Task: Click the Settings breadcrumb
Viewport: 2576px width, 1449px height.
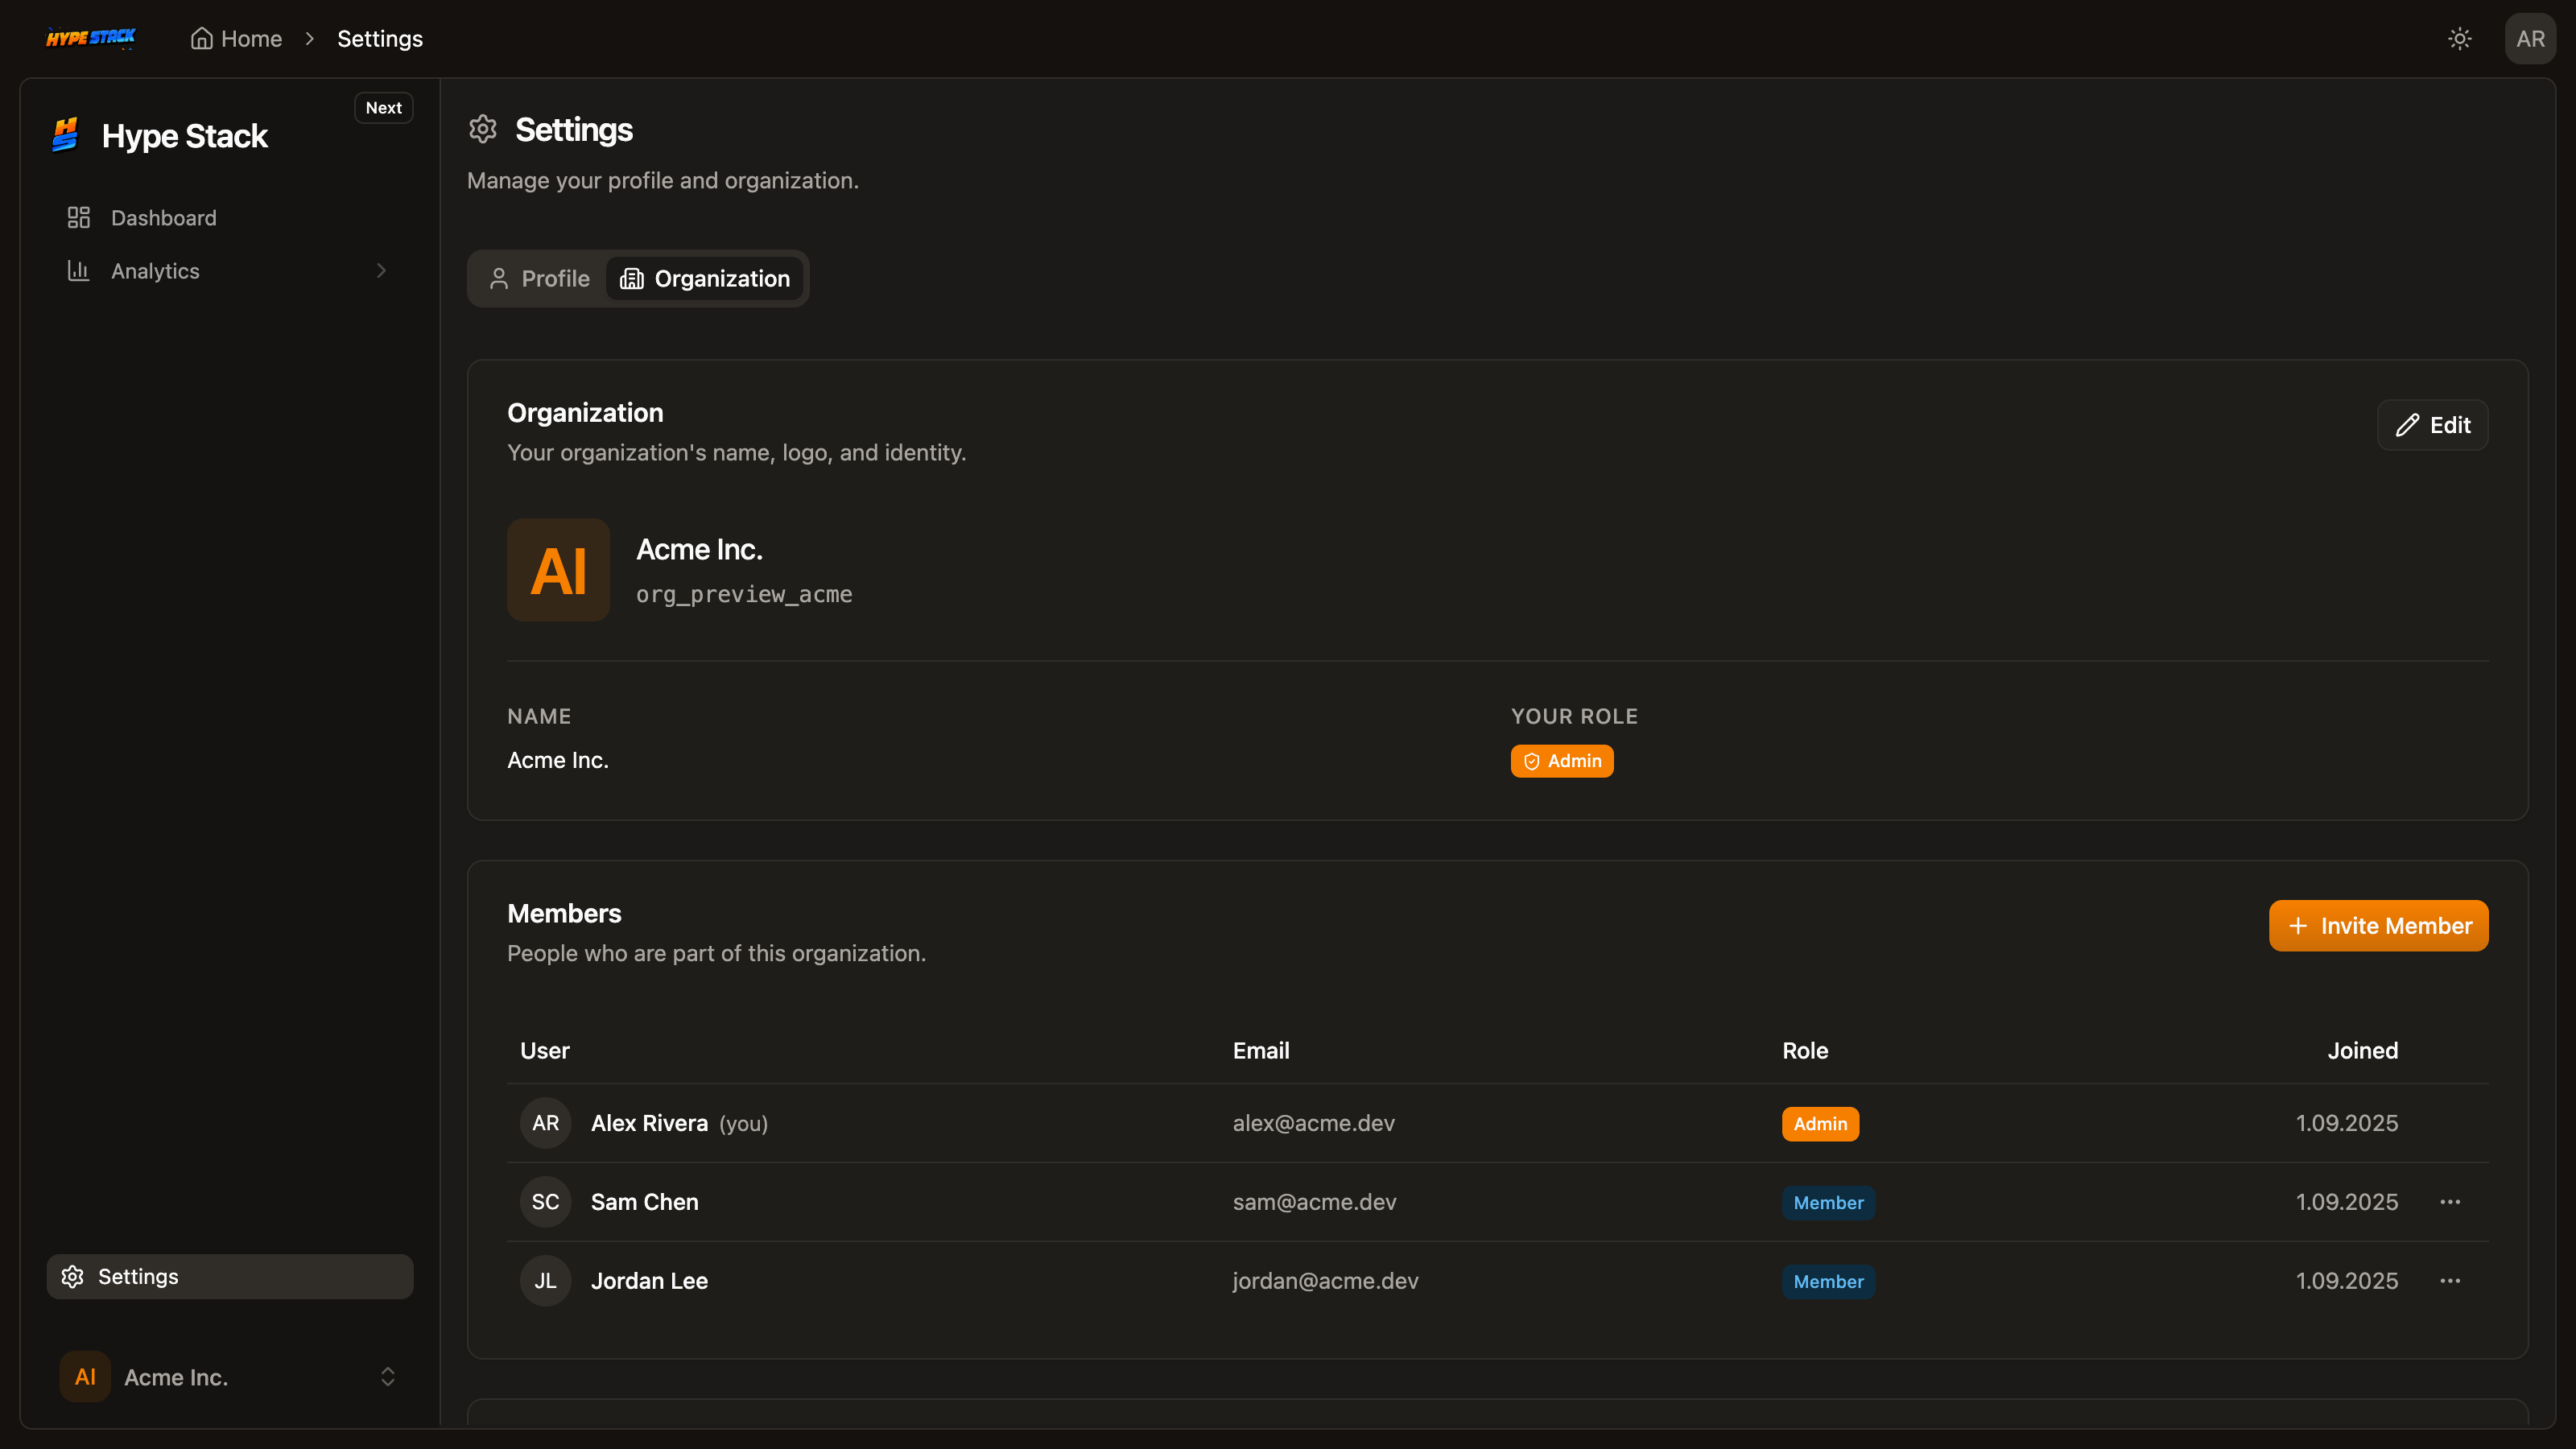Action: [x=380, y=38]
